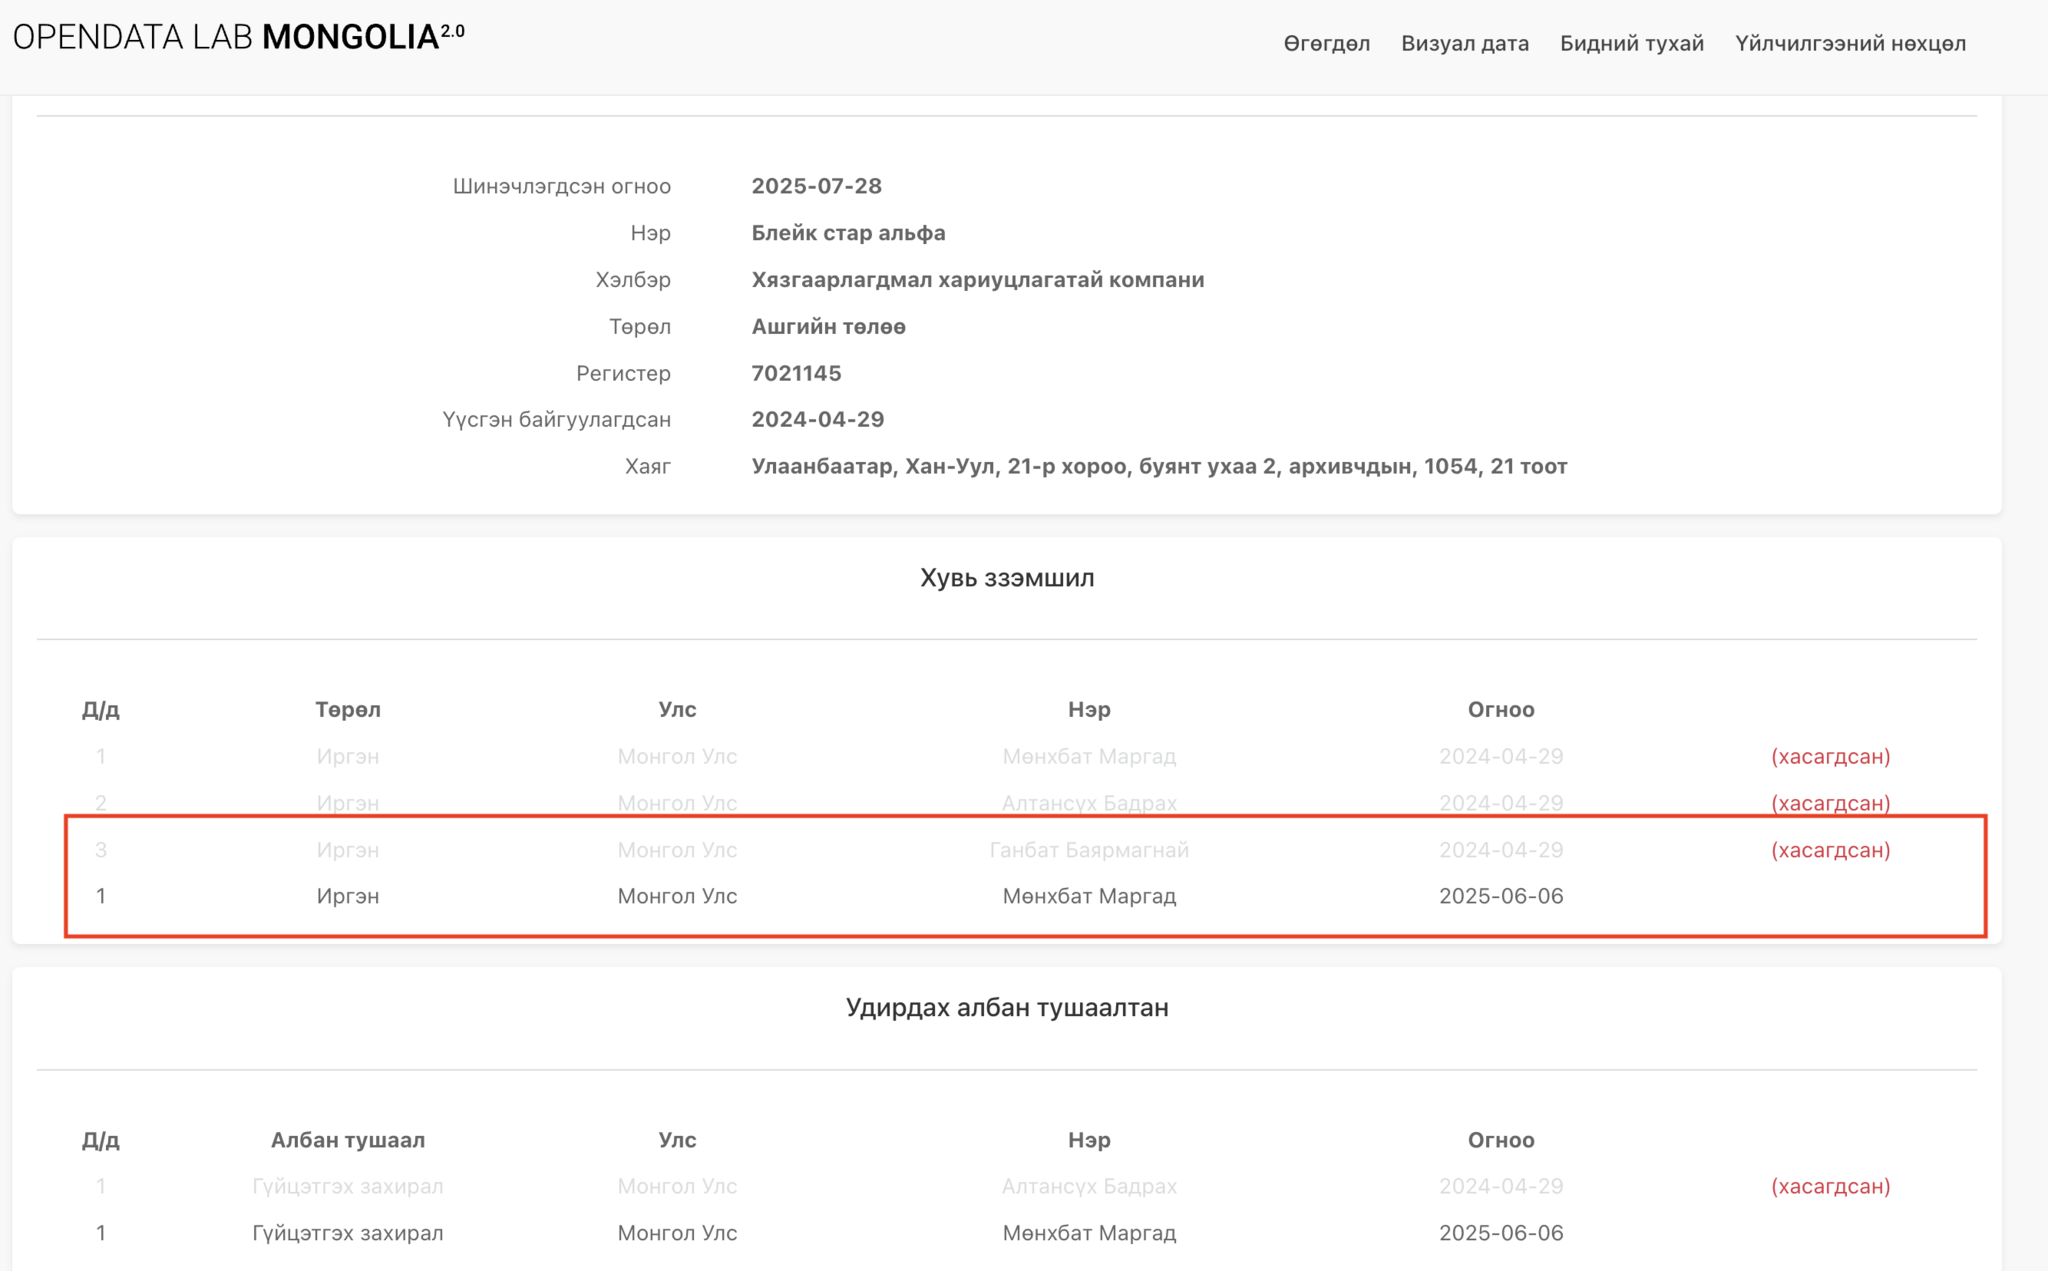Open Үйлчилгээний нөхцөл link
Image resolution: width=2048 pixels, height=1271 pixels.
click(1850, 44)
